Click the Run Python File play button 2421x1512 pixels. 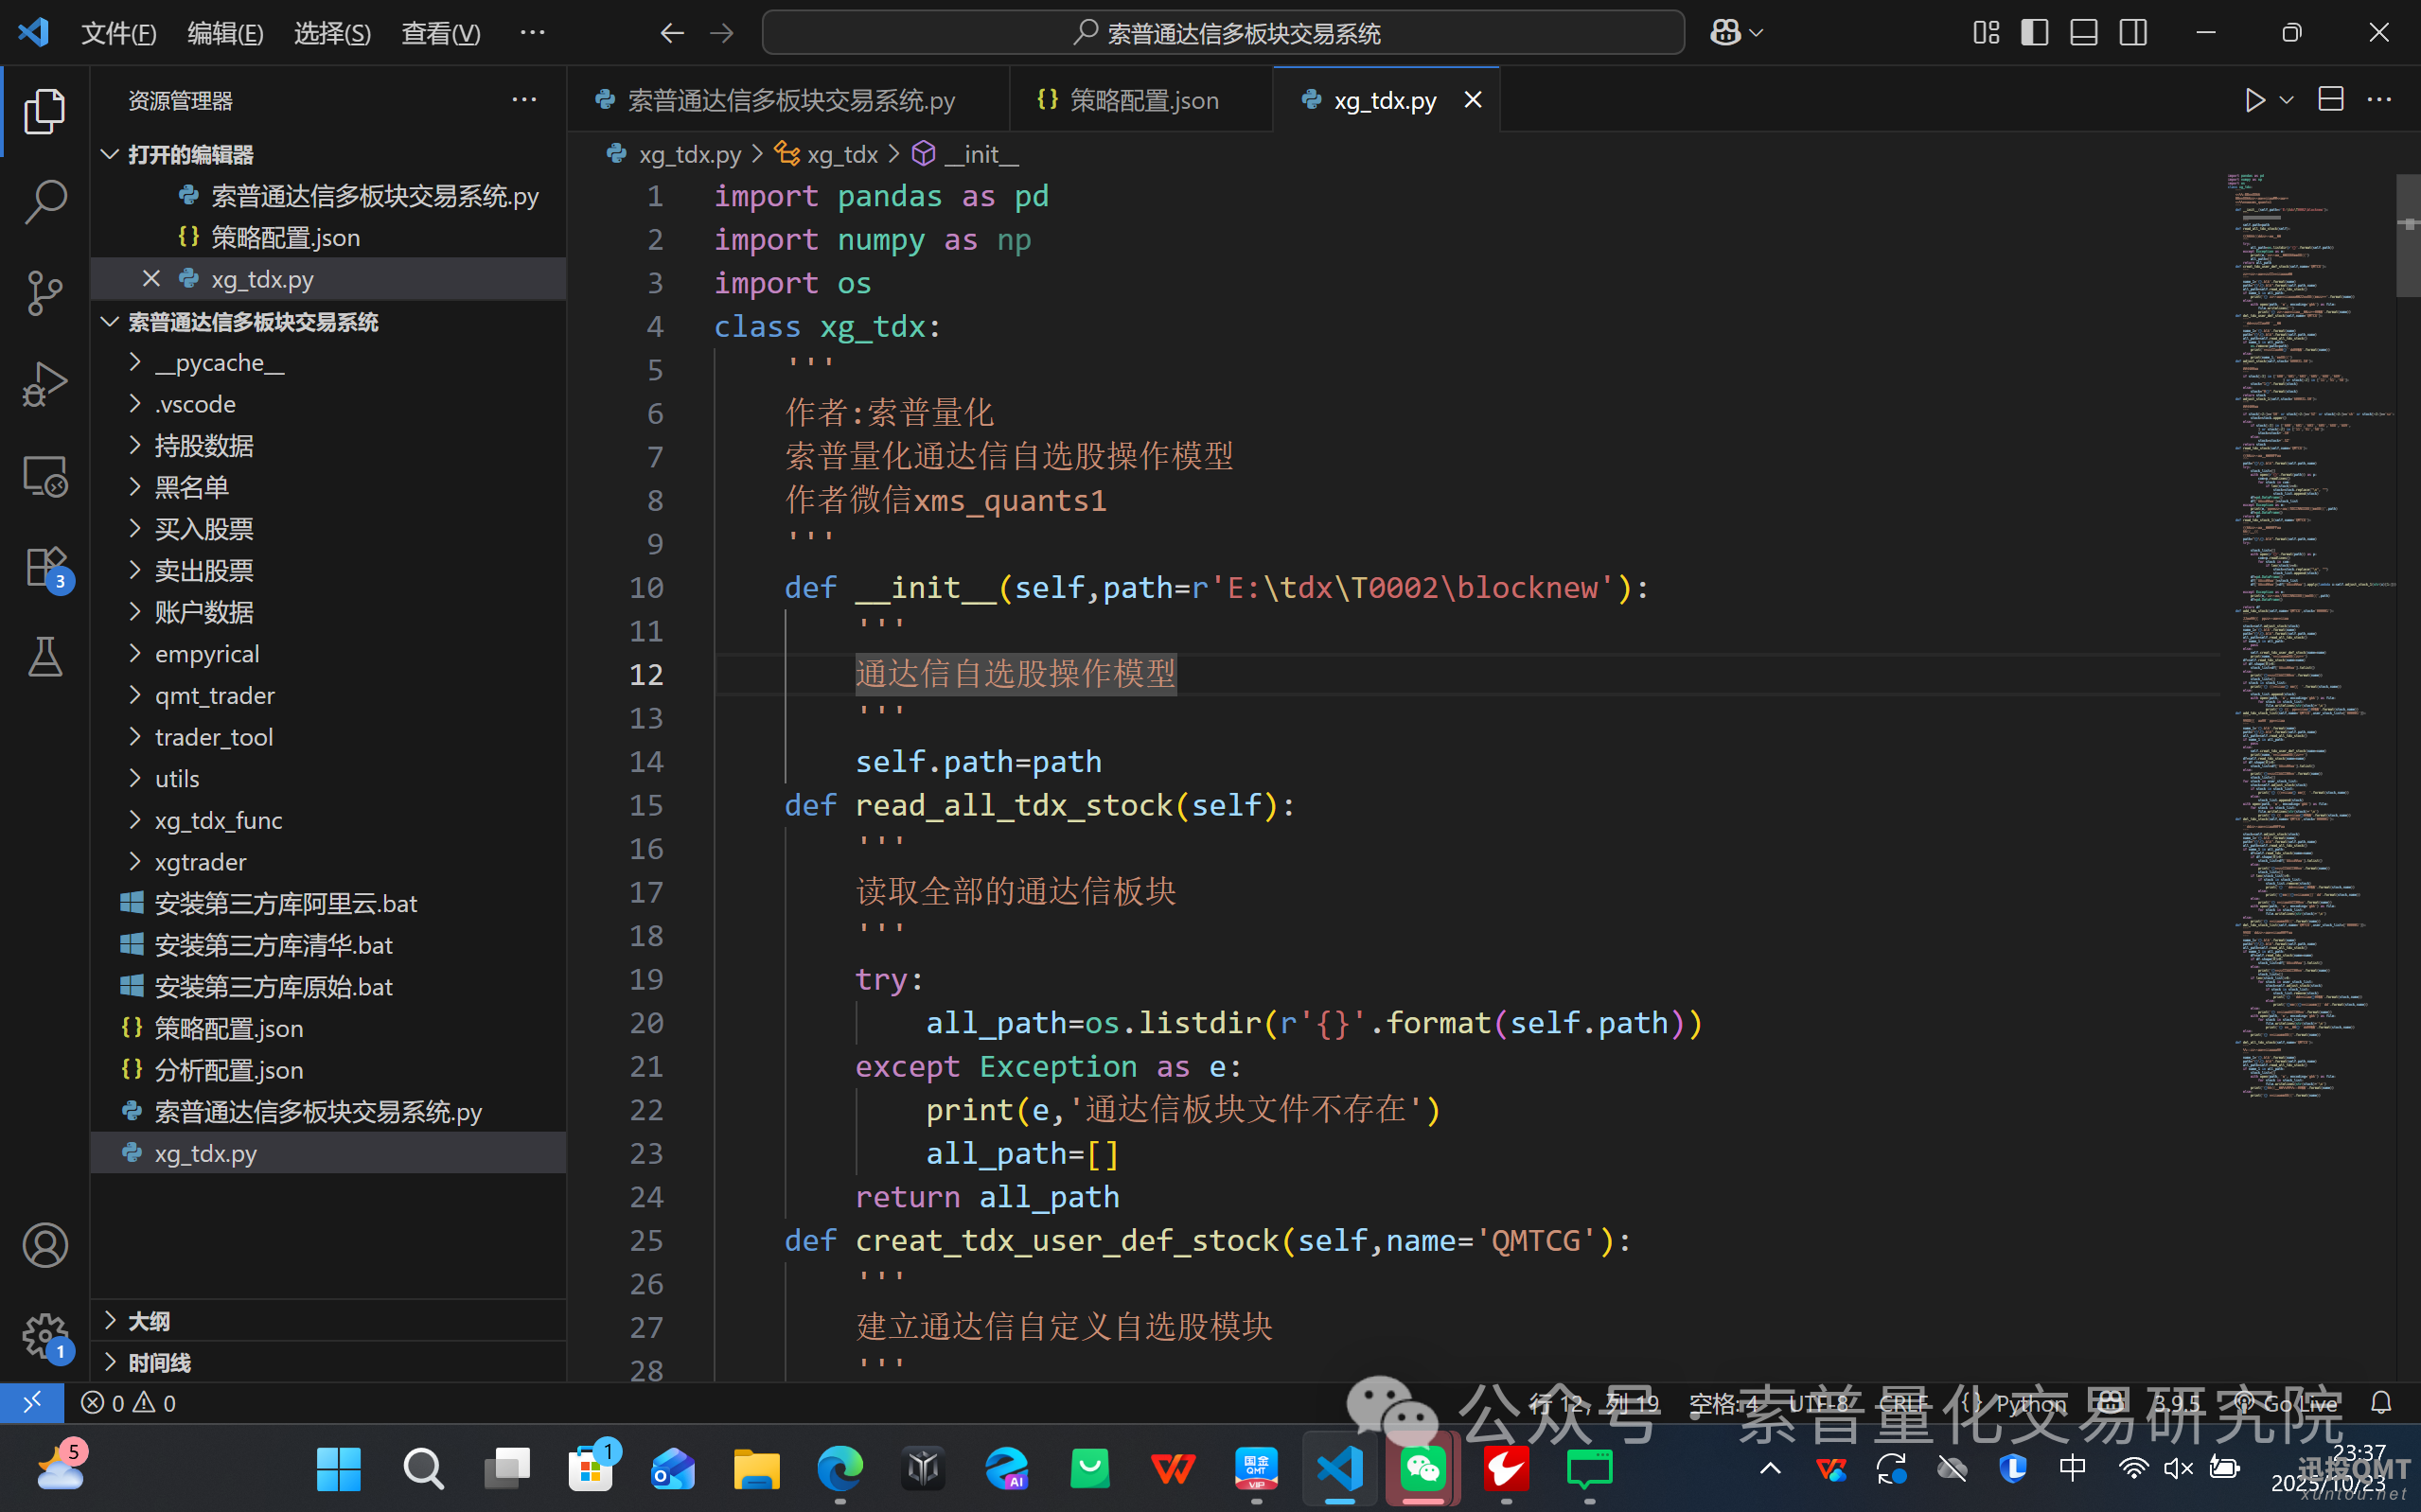(2254, 100)
